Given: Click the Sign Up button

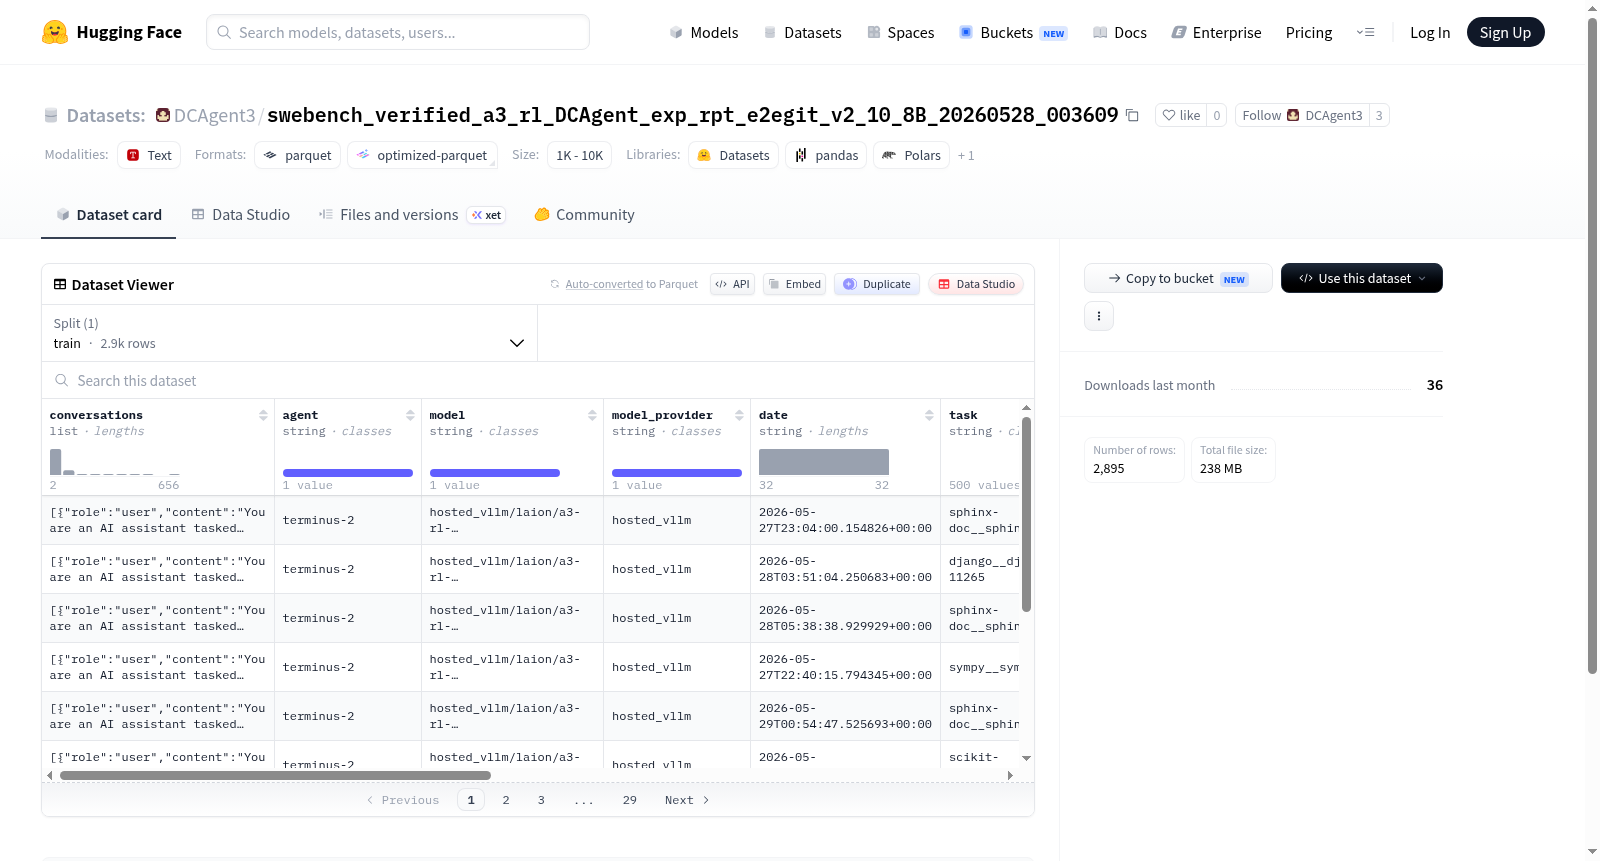Looking at the screenshot, I should coord(1505,32).
